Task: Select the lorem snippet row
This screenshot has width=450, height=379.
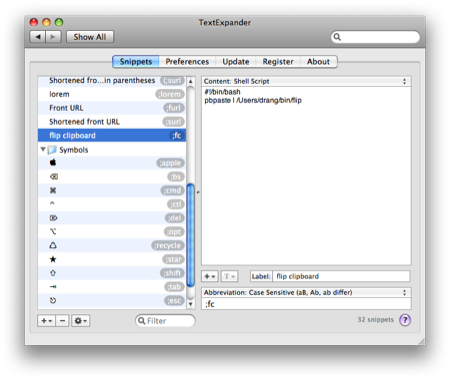Action: tap(112, 94)
